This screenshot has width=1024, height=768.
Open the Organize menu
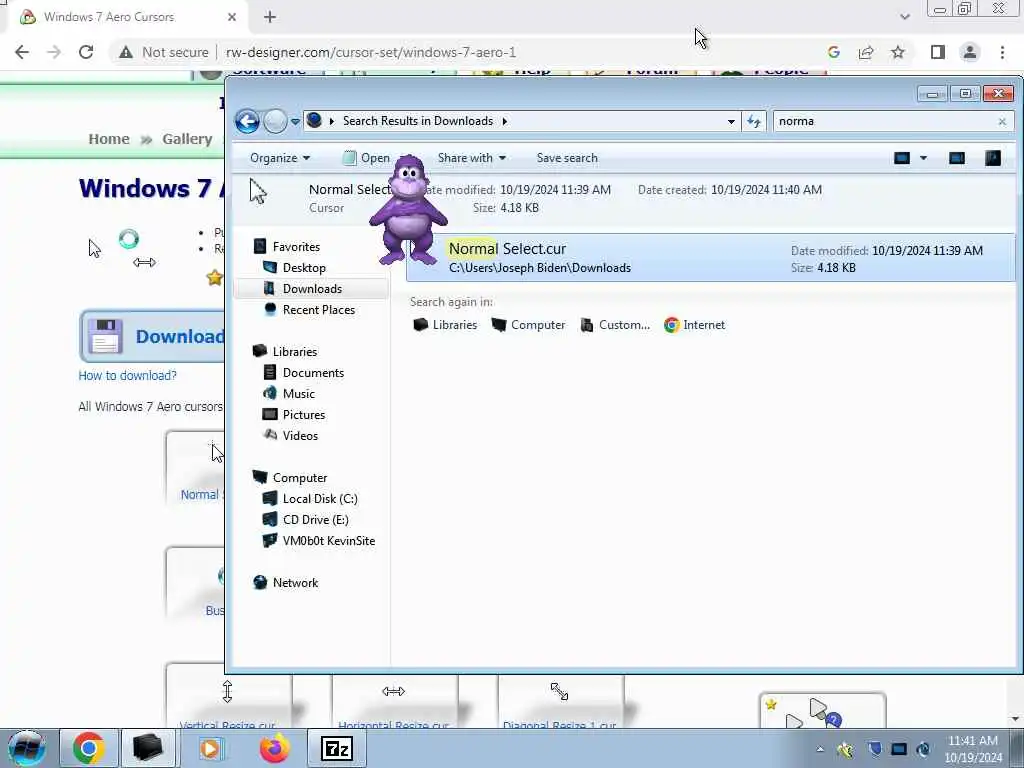(x=280, y=158)
